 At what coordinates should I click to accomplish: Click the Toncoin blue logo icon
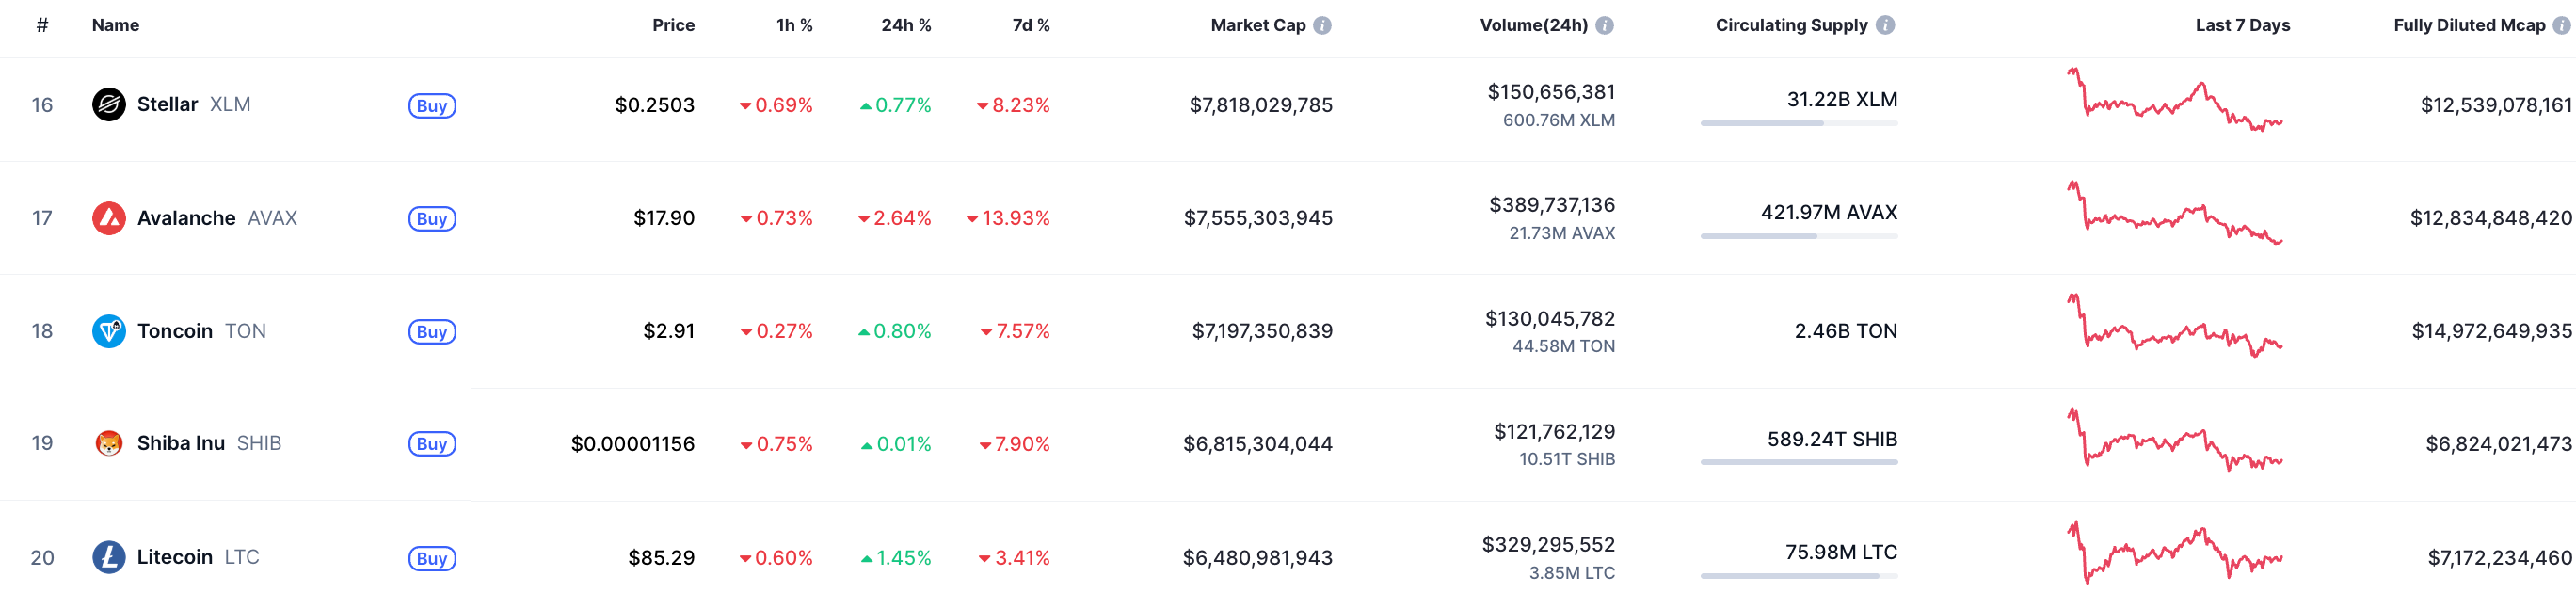pos(108,331)
